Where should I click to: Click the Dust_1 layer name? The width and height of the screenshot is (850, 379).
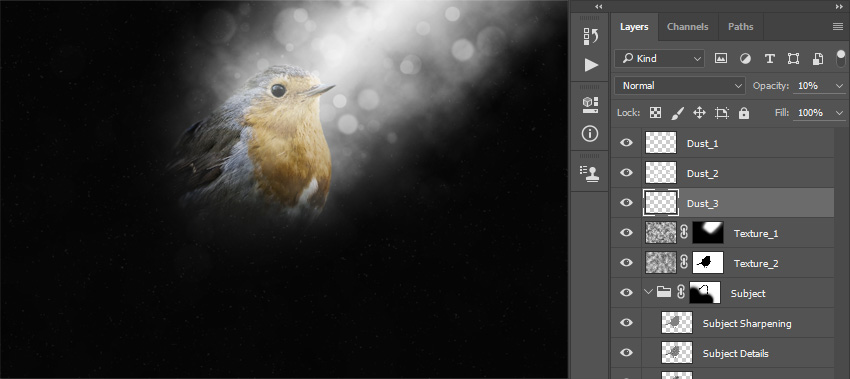(x=703, y=144)
